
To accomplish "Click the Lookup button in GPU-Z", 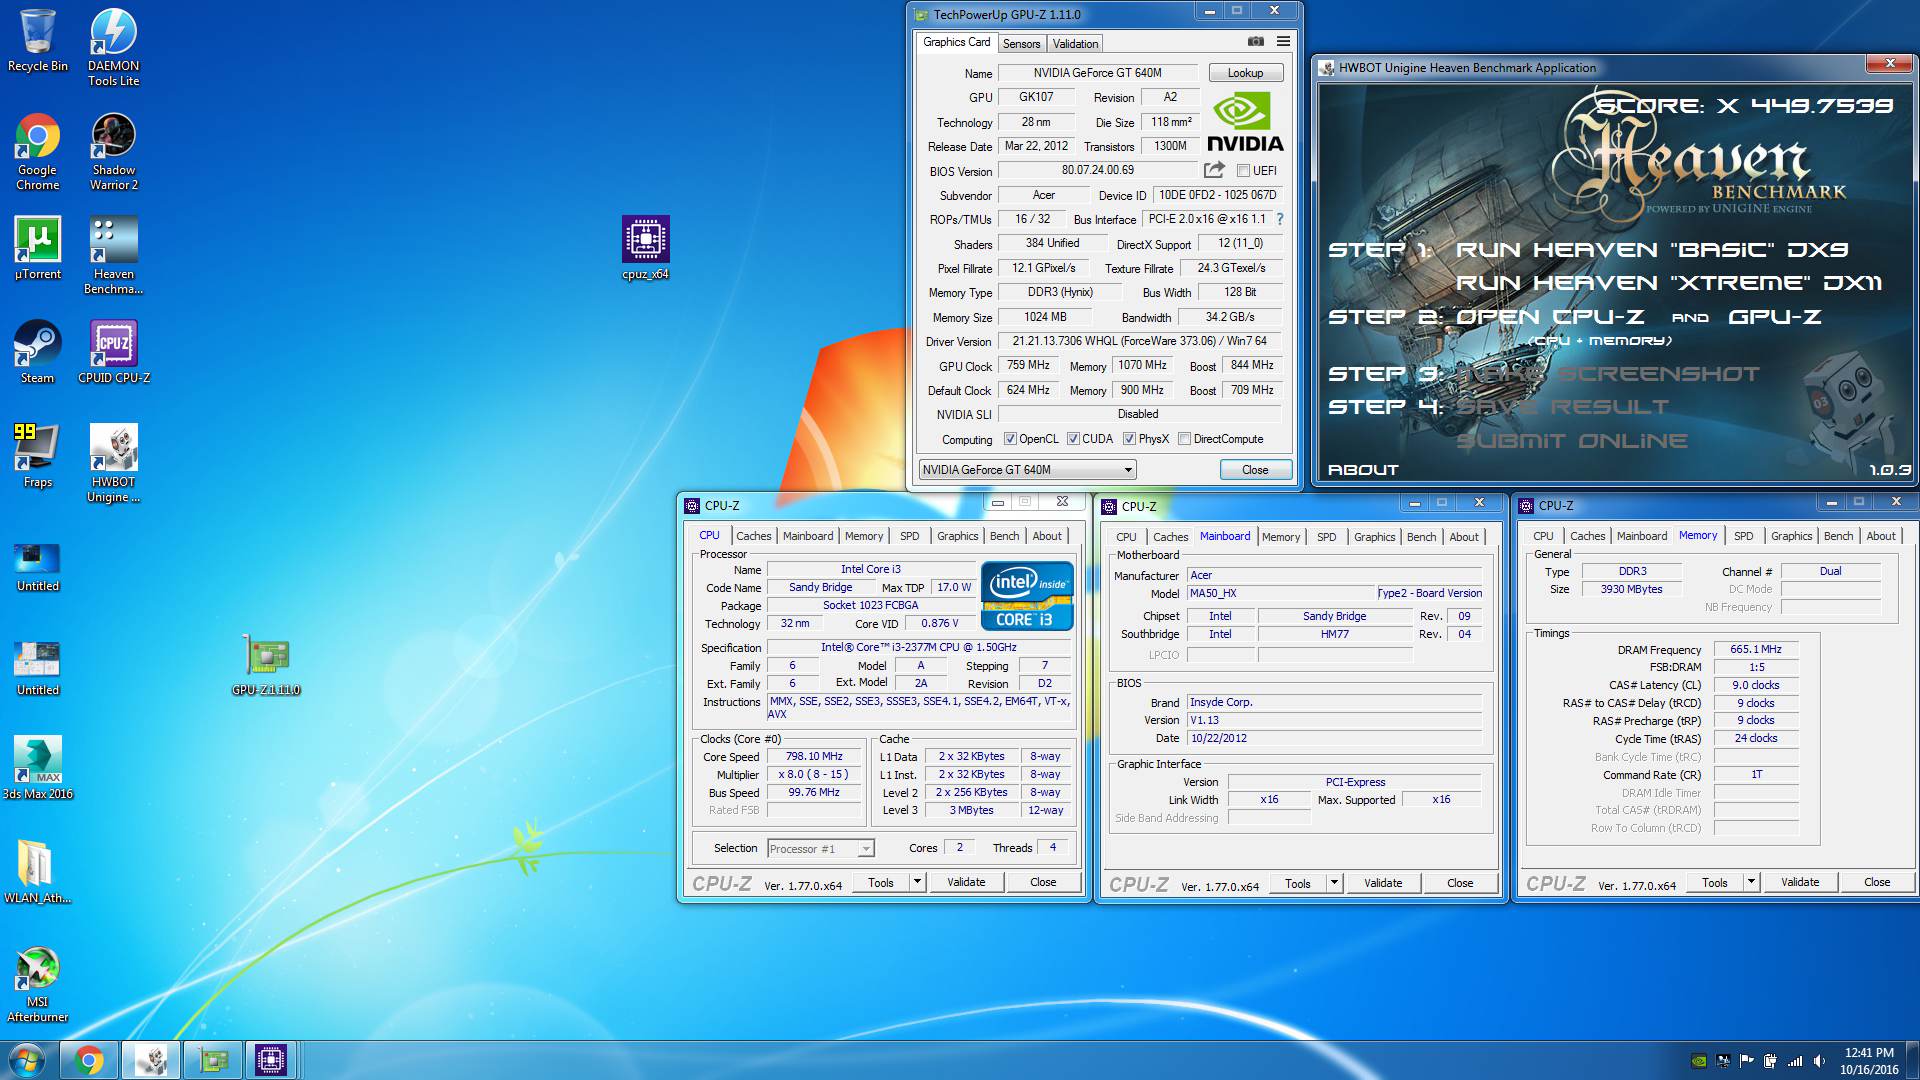I will point(1245,73).
